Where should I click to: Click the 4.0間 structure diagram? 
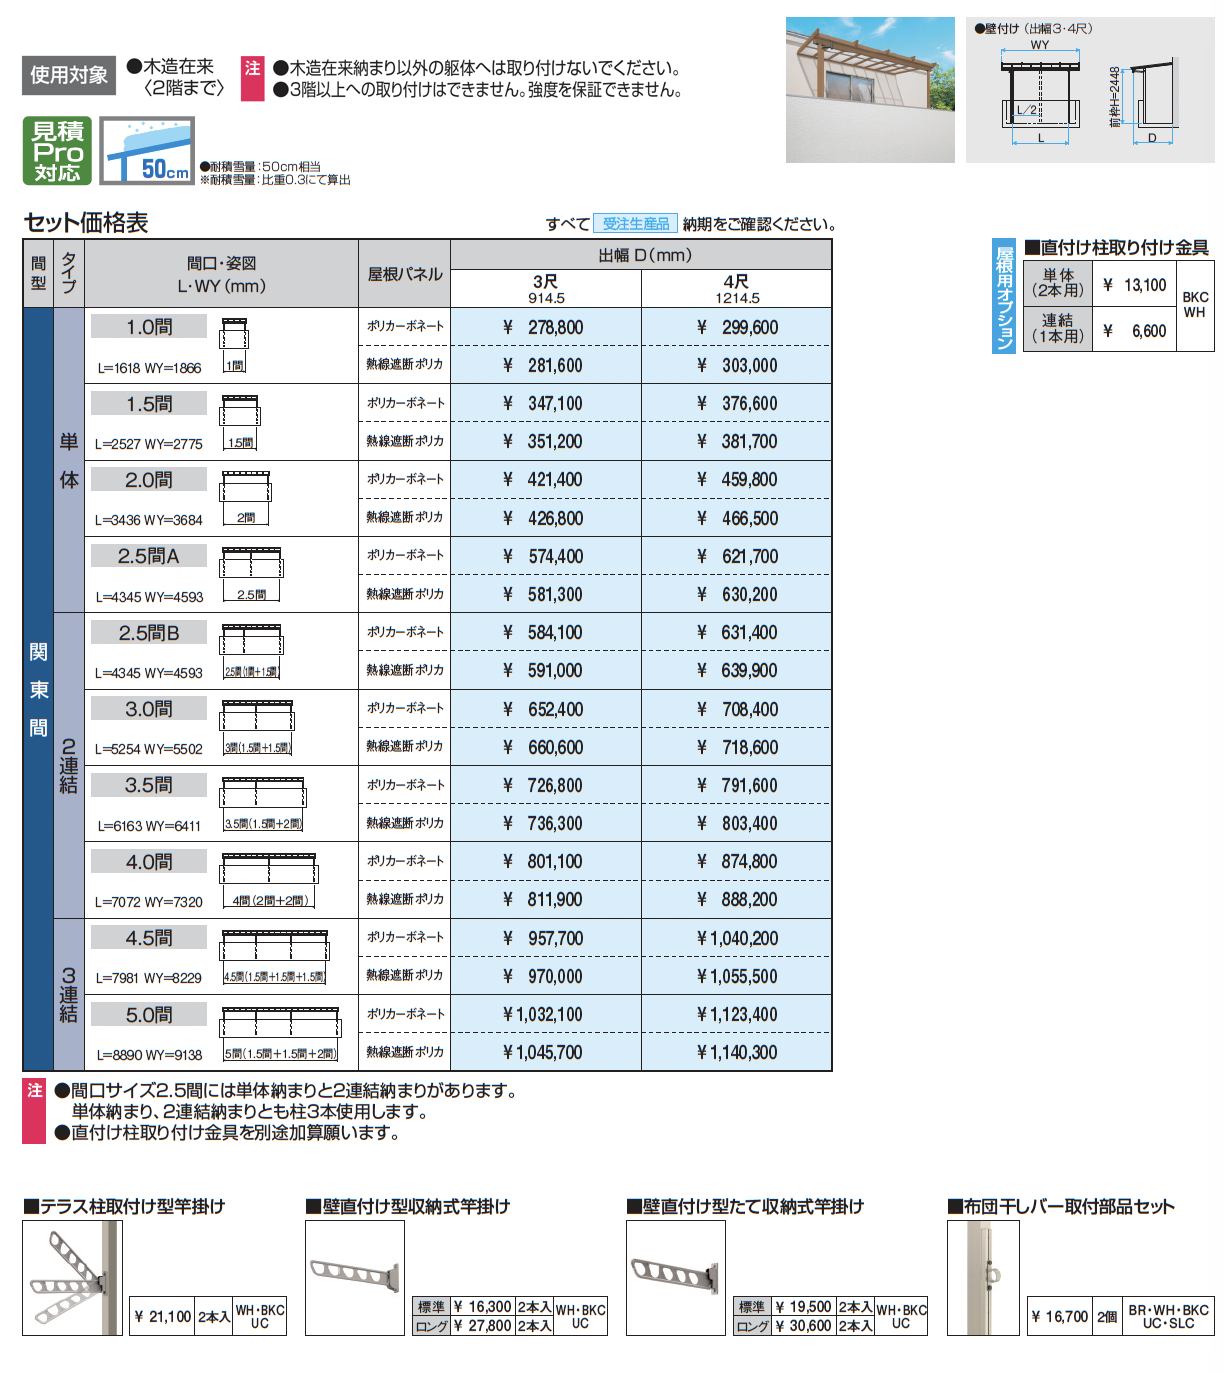[x=270, y=880]
